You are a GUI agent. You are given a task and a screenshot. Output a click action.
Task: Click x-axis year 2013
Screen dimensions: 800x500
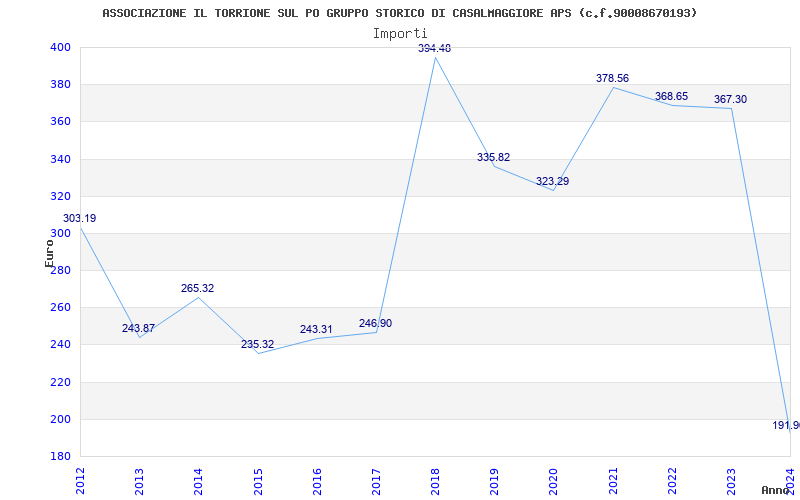(x=139, y=481)
